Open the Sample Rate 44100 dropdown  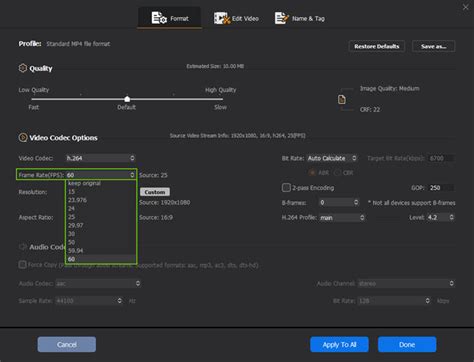click(89, 301)
